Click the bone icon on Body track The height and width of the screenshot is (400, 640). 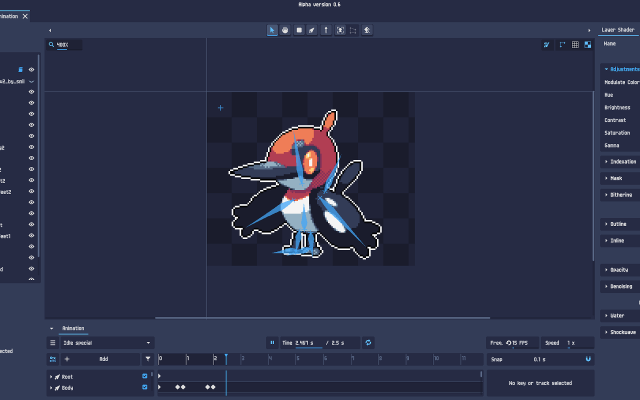pos(58,388)
